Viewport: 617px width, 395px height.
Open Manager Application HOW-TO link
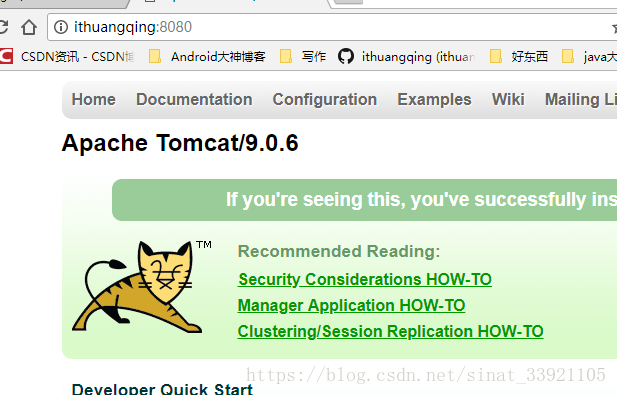pos(351,306)
